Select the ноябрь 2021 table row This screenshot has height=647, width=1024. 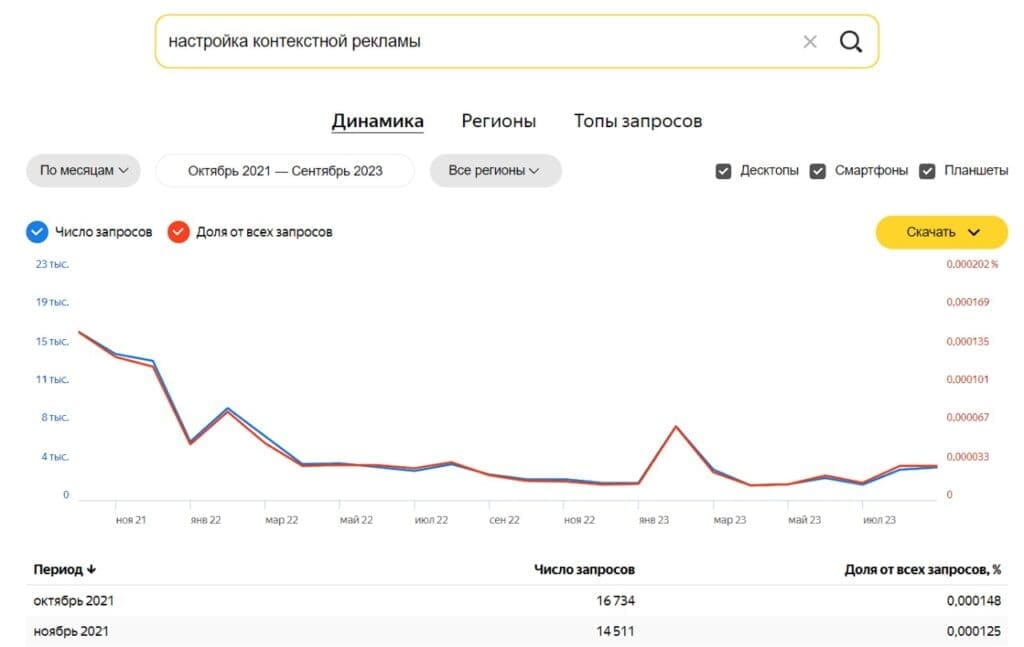coord(517,631)
